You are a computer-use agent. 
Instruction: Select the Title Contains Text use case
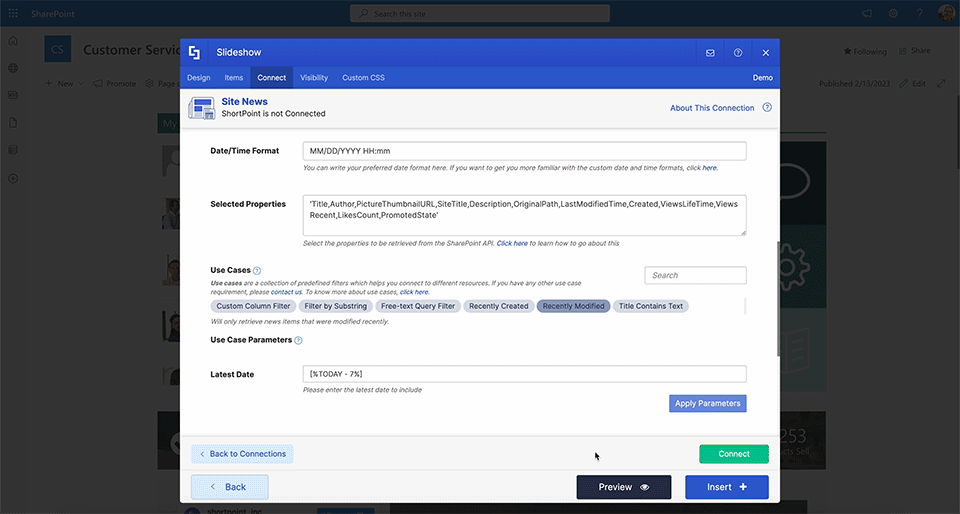pos(651,306)
